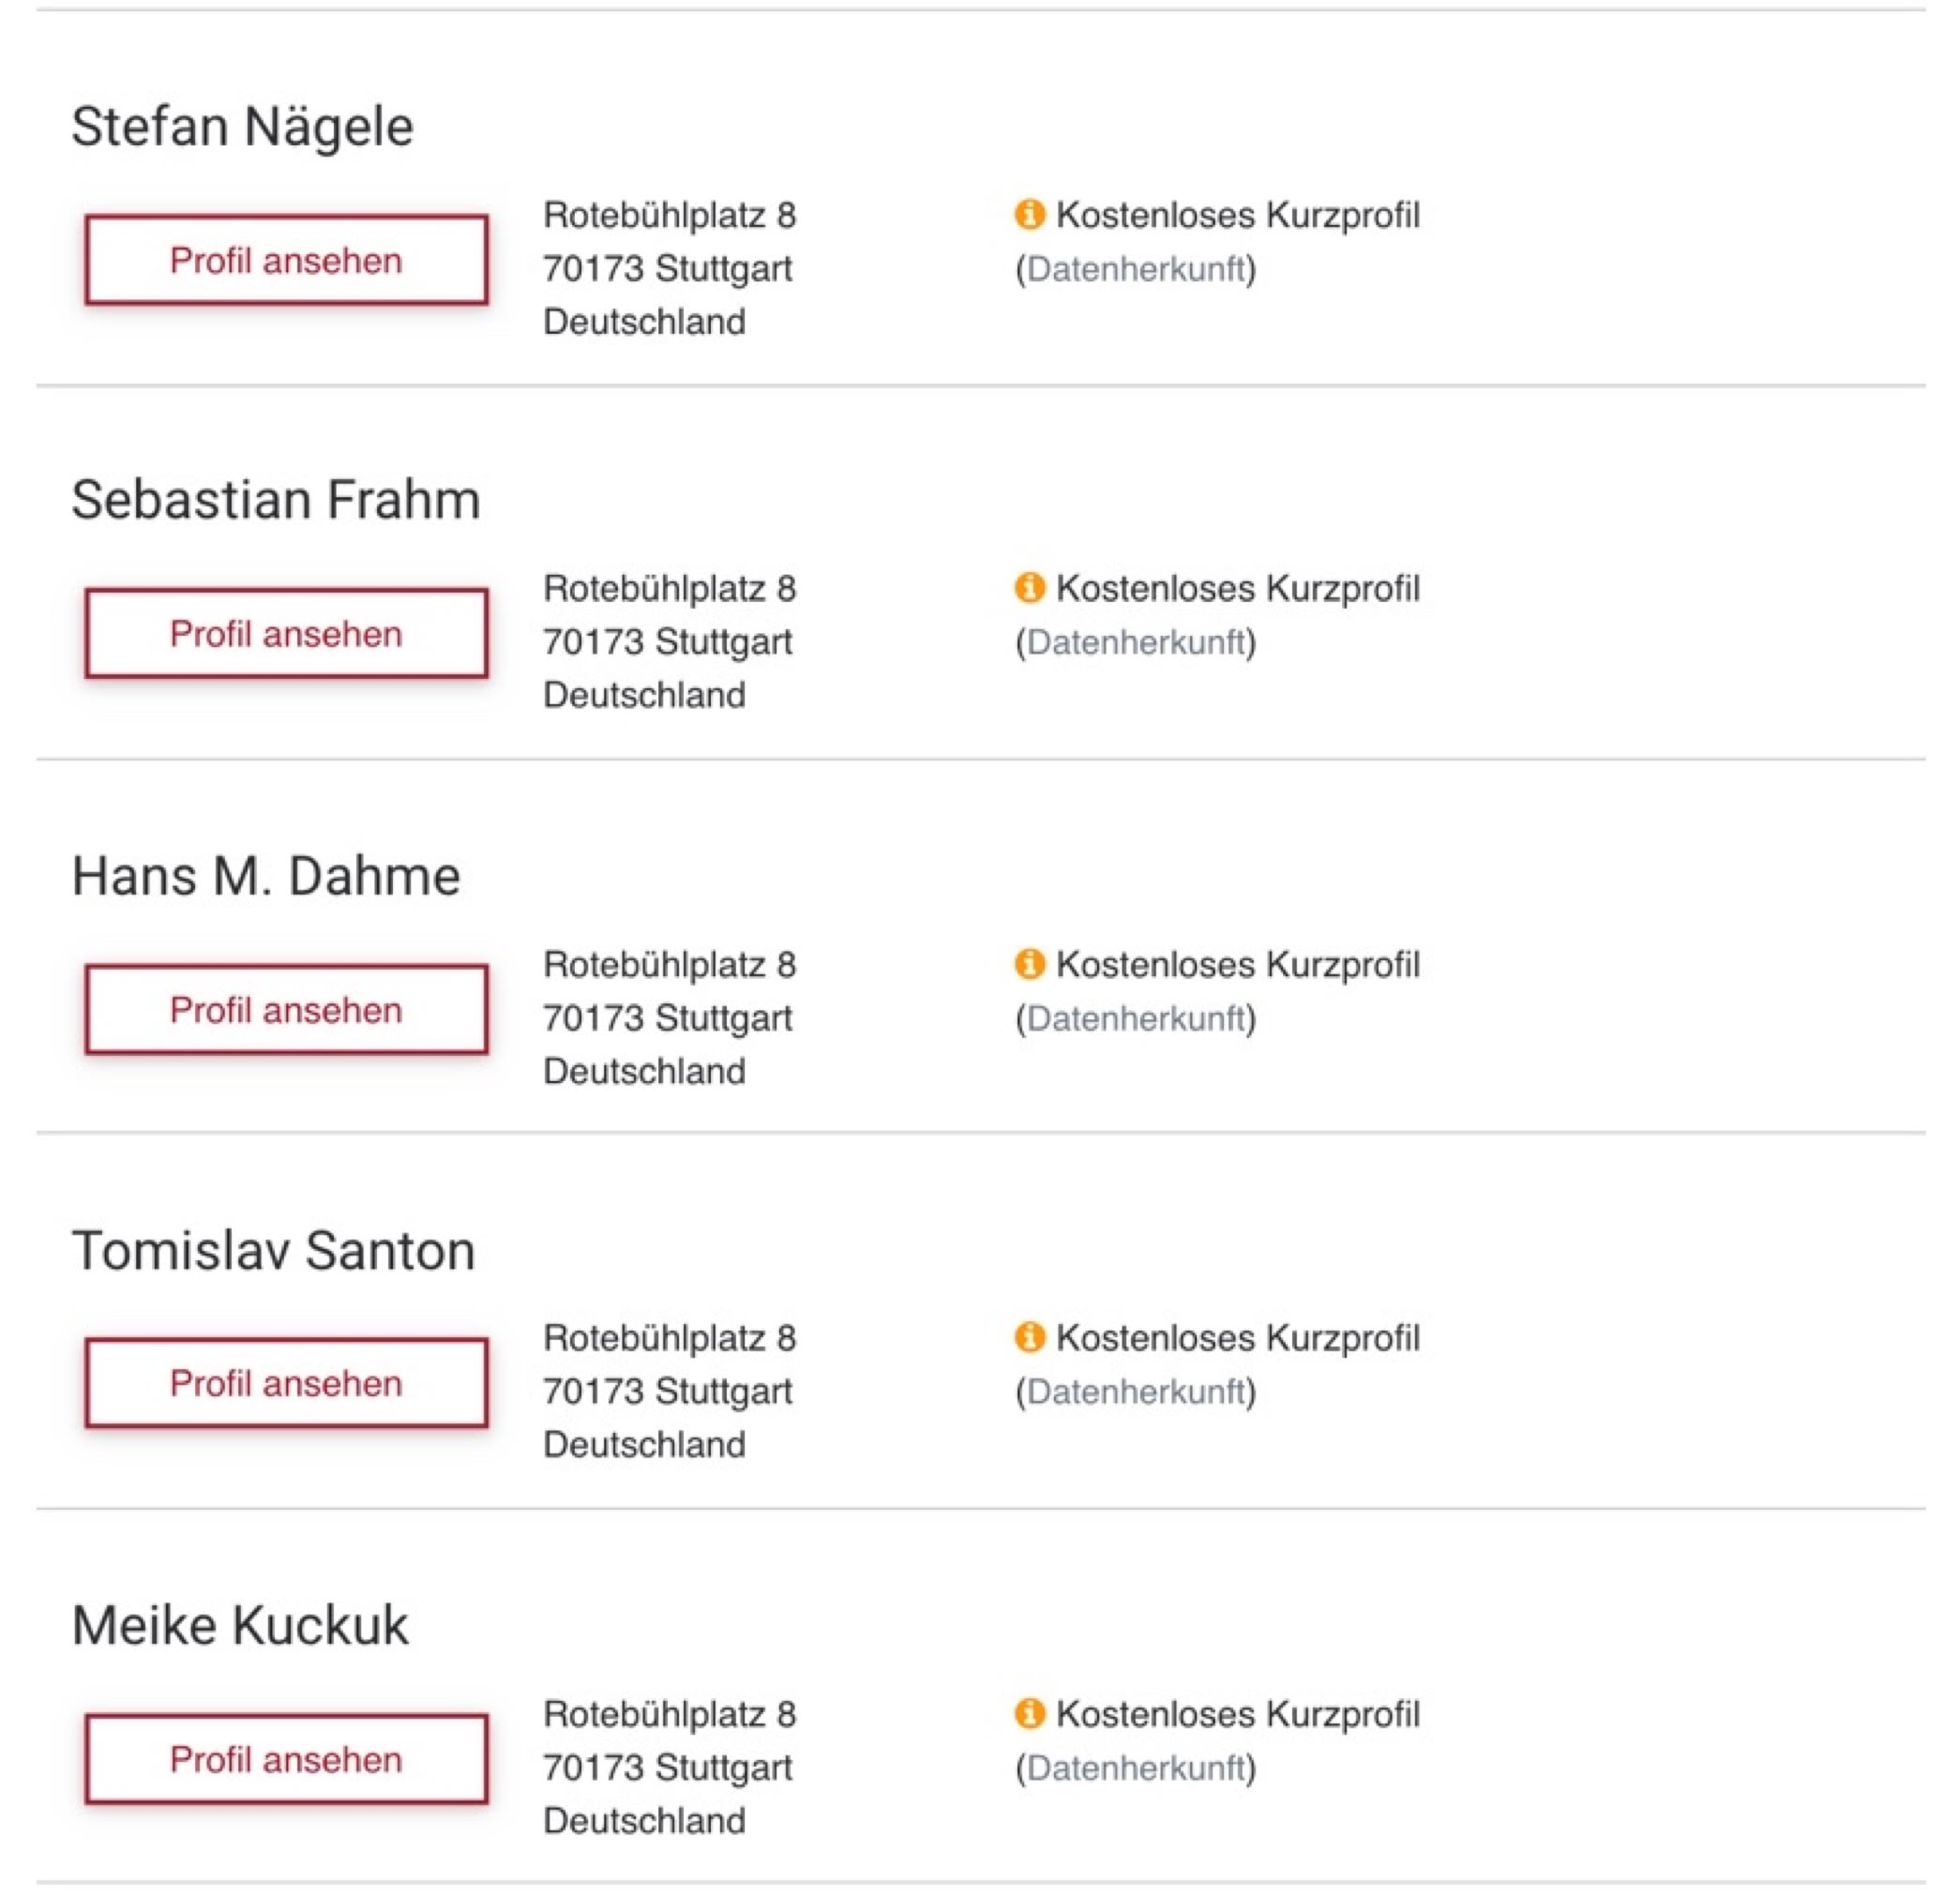View Stefan Nägele's profile via Profil ansehen
The image size is (1960, 1896).
coord(286,260)
